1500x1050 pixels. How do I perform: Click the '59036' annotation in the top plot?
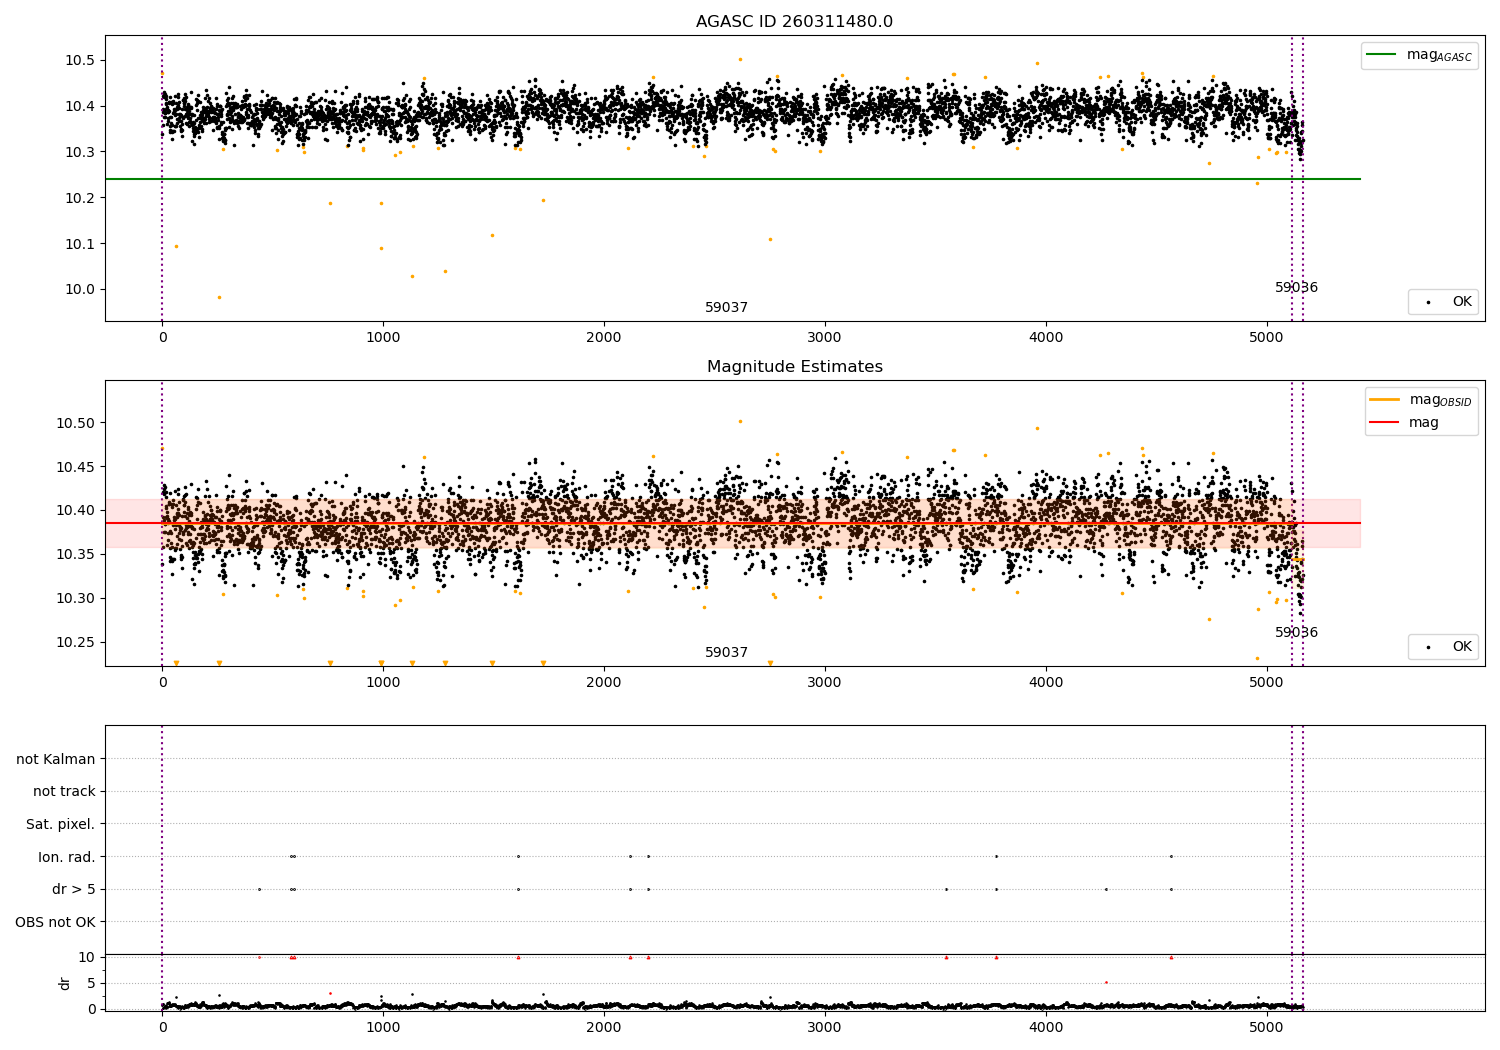tap(1296, 288)
